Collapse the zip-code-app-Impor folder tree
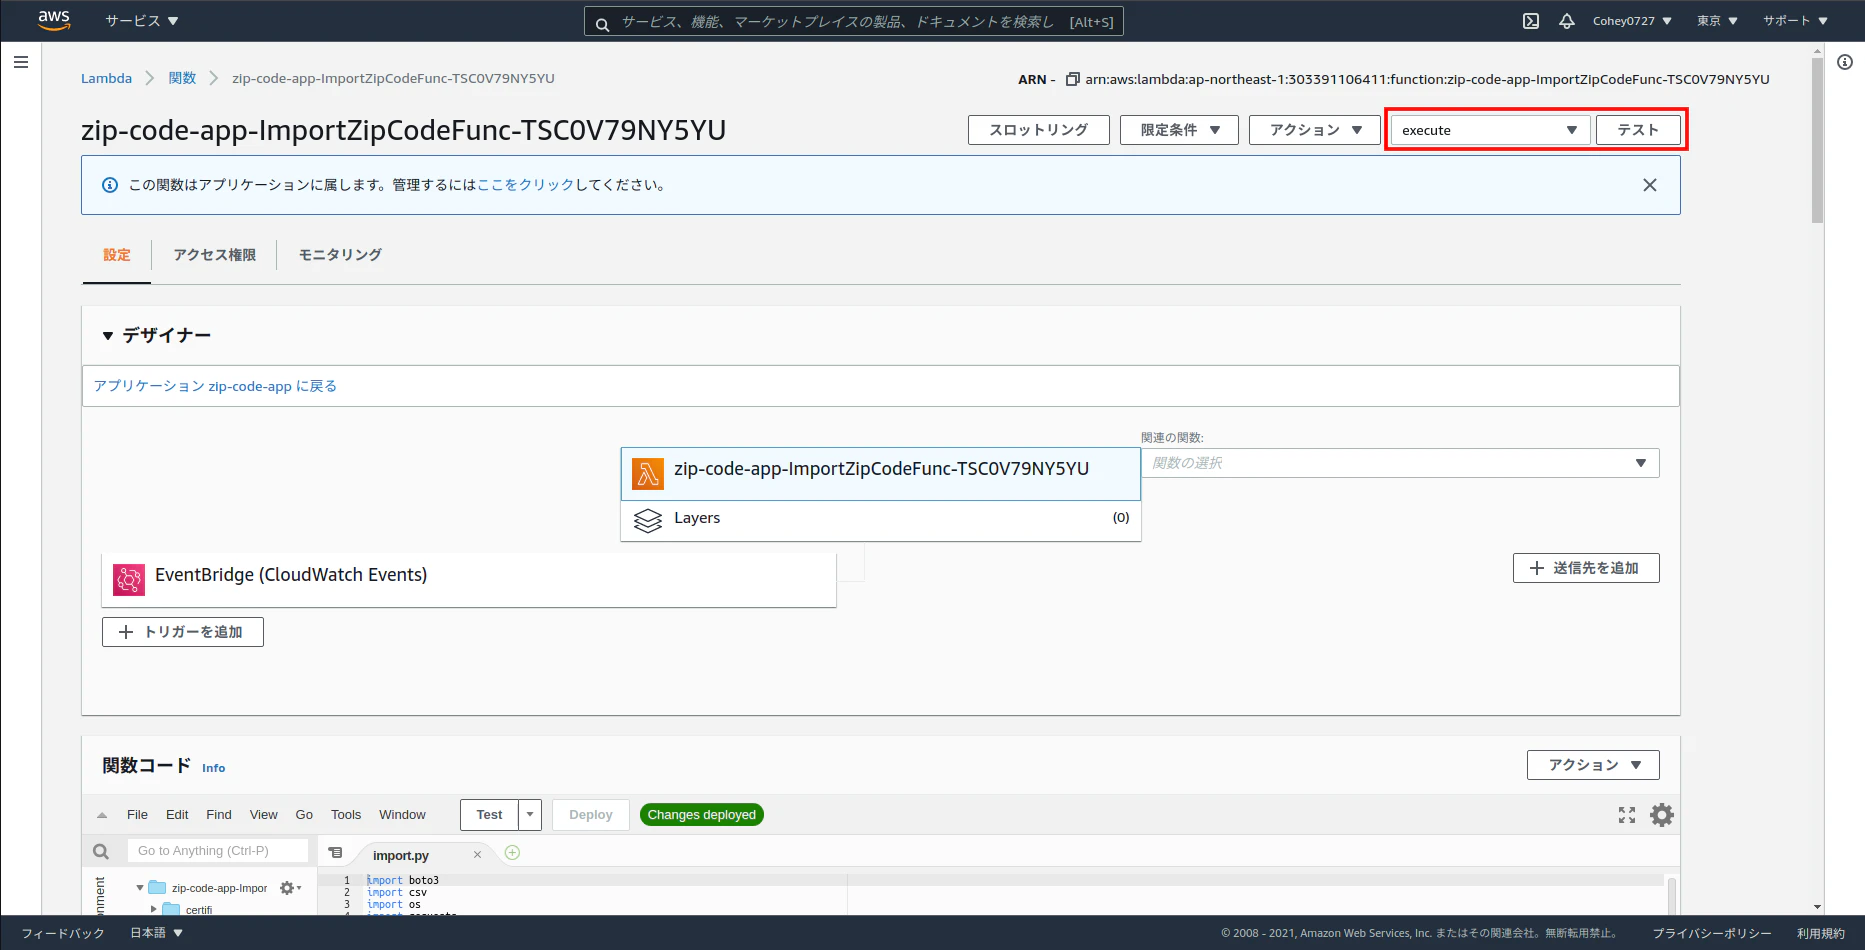The image size is (1865, 950). pos(140,888)
